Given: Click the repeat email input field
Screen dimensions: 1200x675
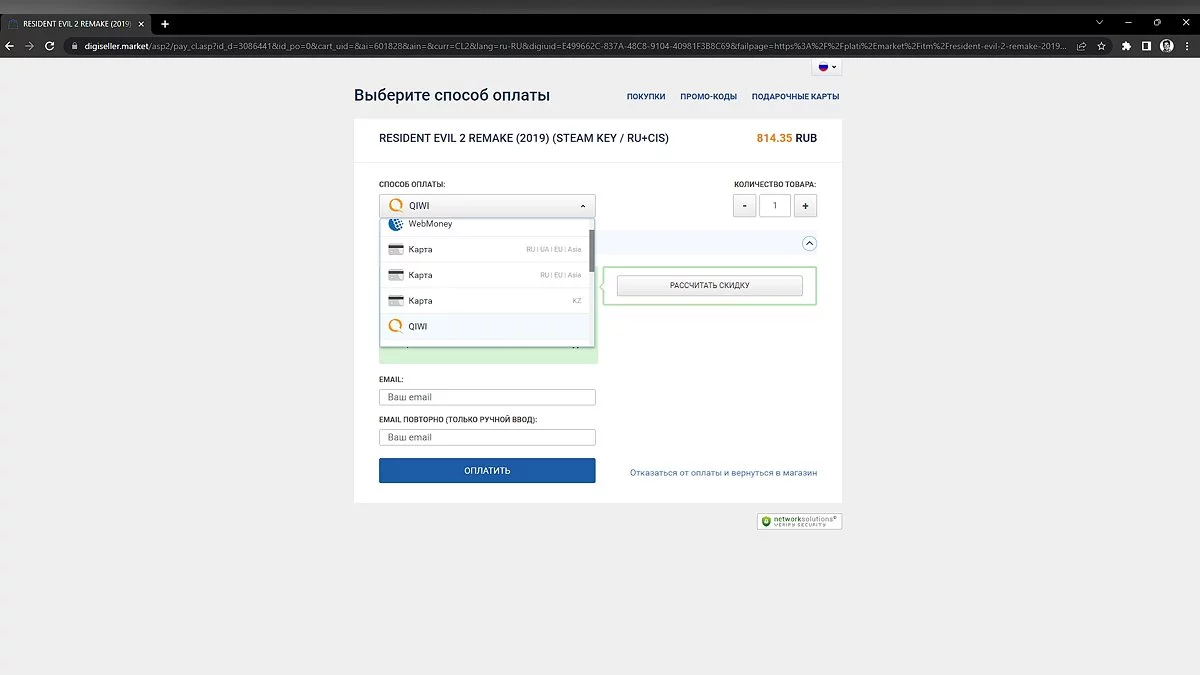Looking at the screenshot, I should pos(487,437).
